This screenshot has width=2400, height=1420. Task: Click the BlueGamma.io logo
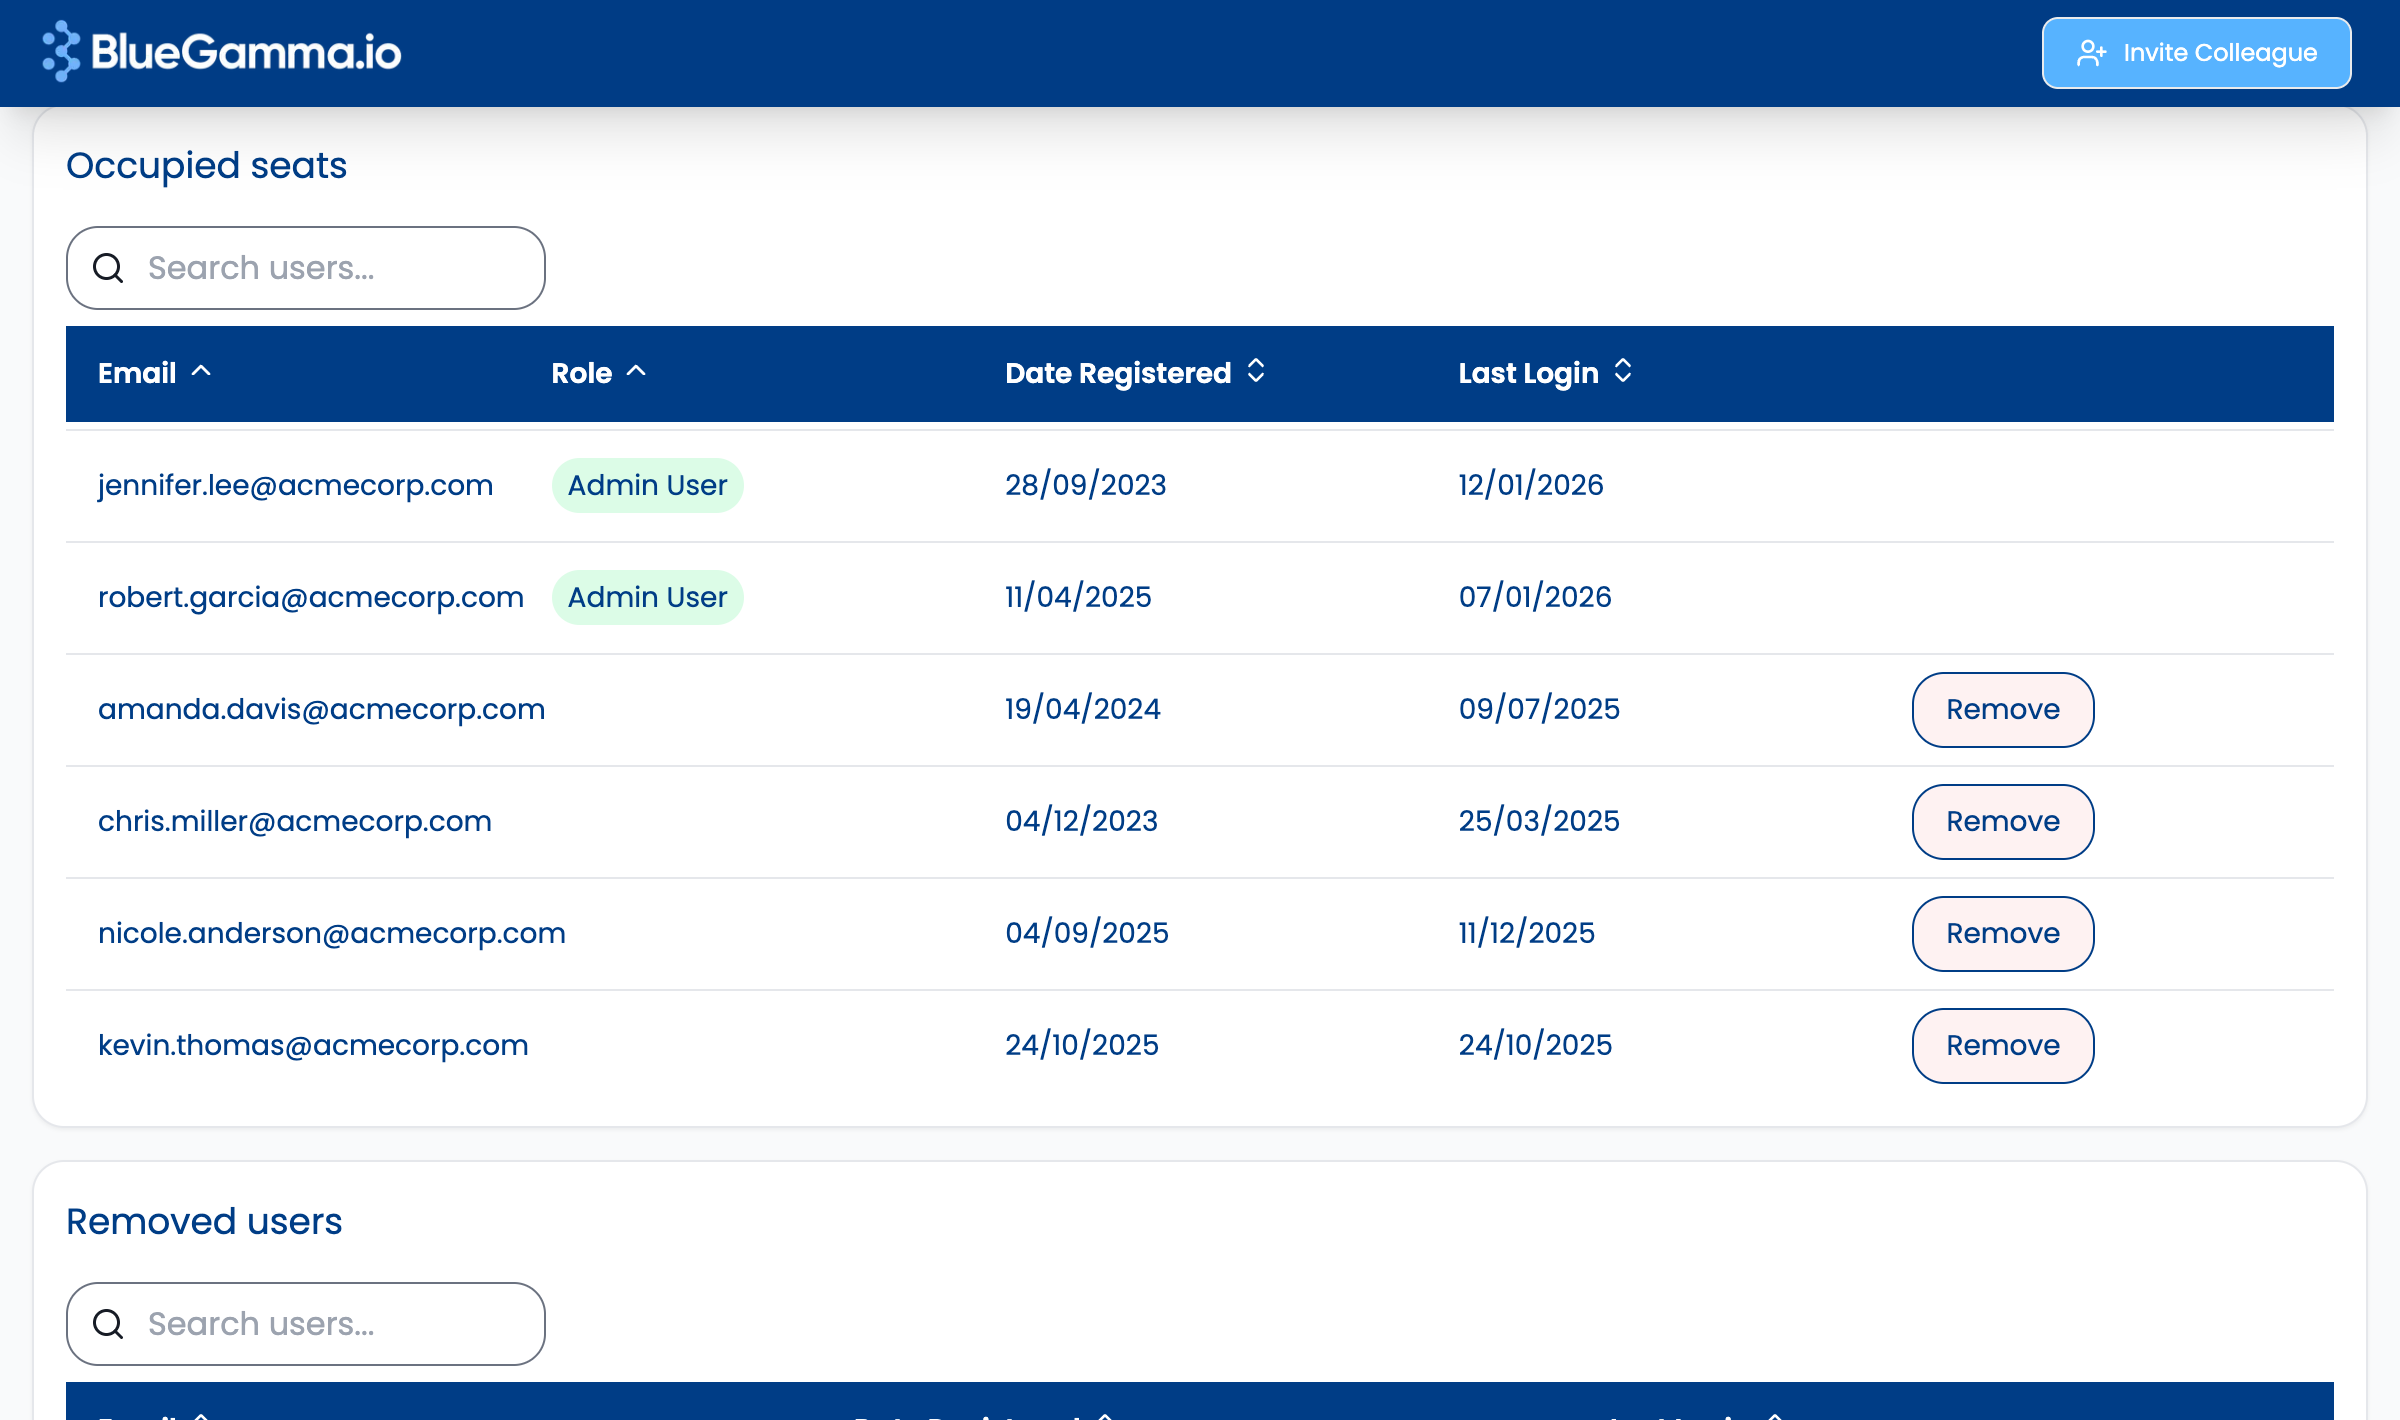(x=222, y=52)
